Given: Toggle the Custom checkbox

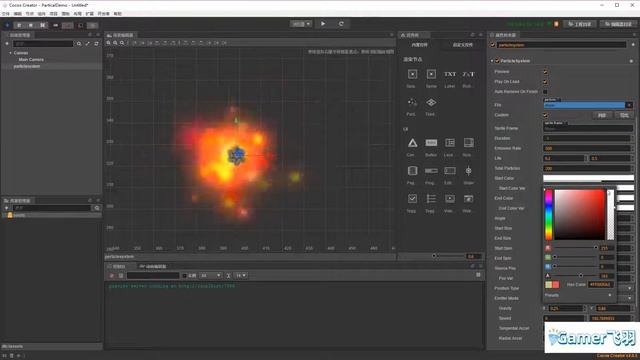Looking at the screenshot, I should click(545, 115).
